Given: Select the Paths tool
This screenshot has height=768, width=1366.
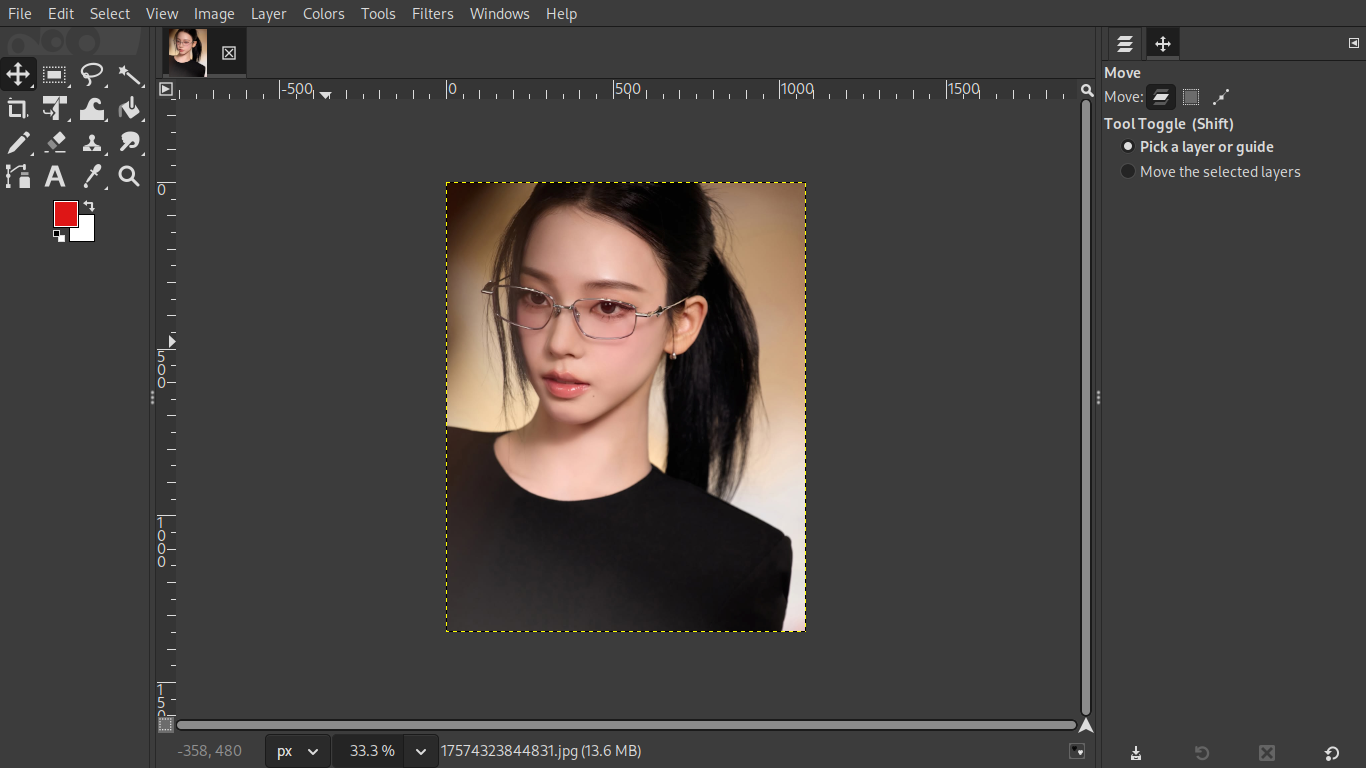Looking at the screenshot, I should click(x=18, y=177).
